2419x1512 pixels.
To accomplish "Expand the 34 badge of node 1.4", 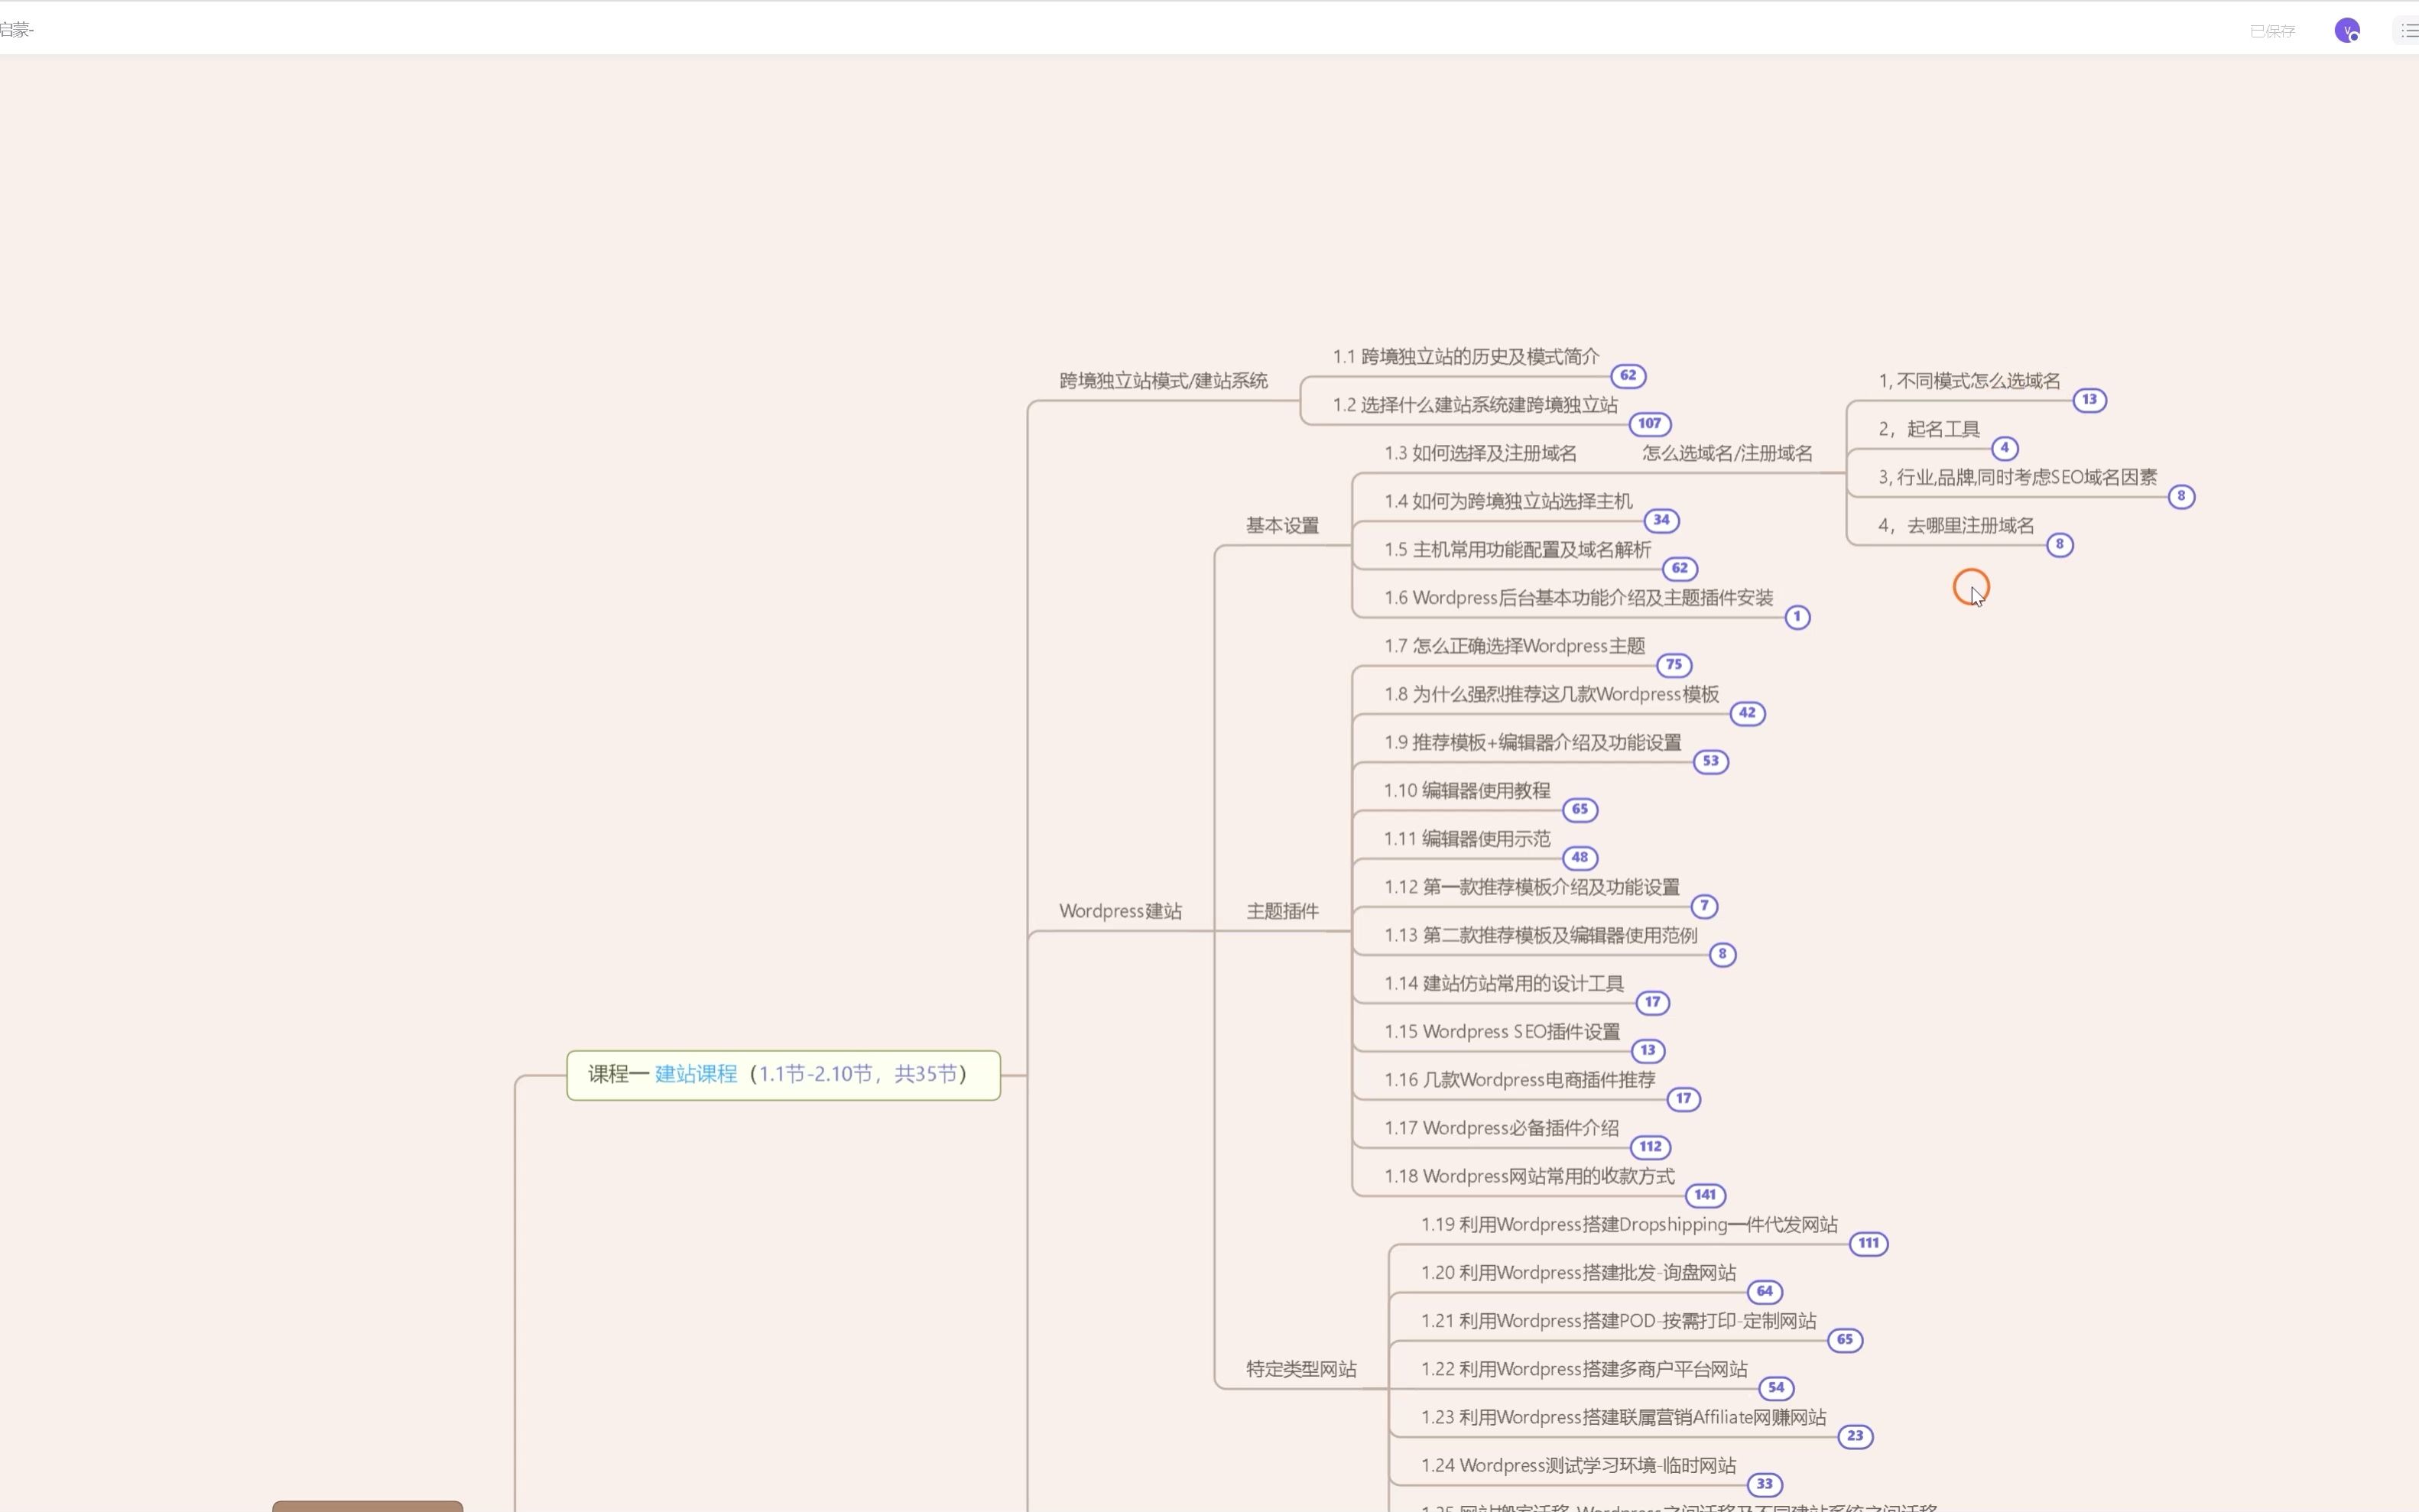I will click(1661, 520).
